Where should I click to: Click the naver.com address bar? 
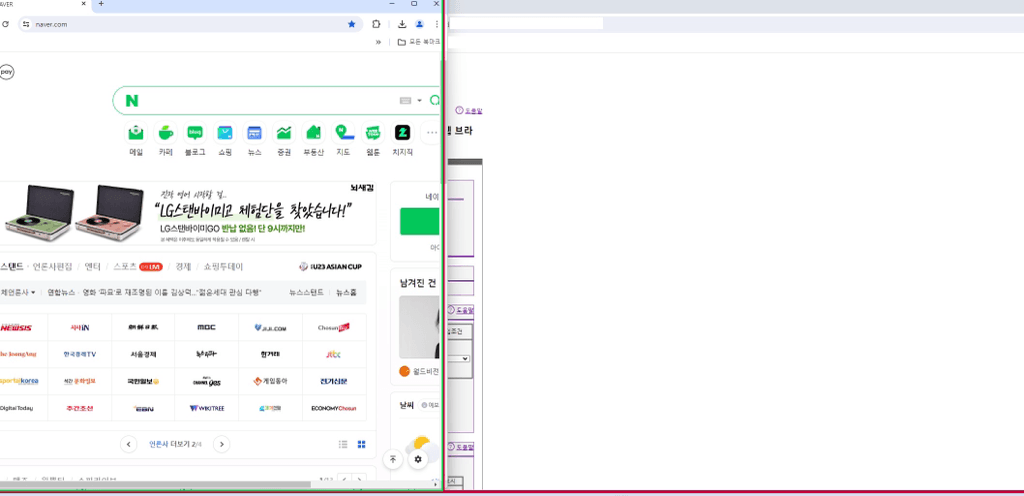189,24
